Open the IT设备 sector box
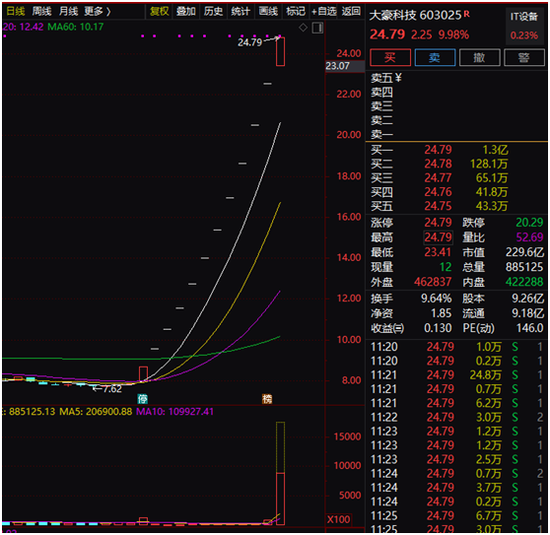 point(524,25)
